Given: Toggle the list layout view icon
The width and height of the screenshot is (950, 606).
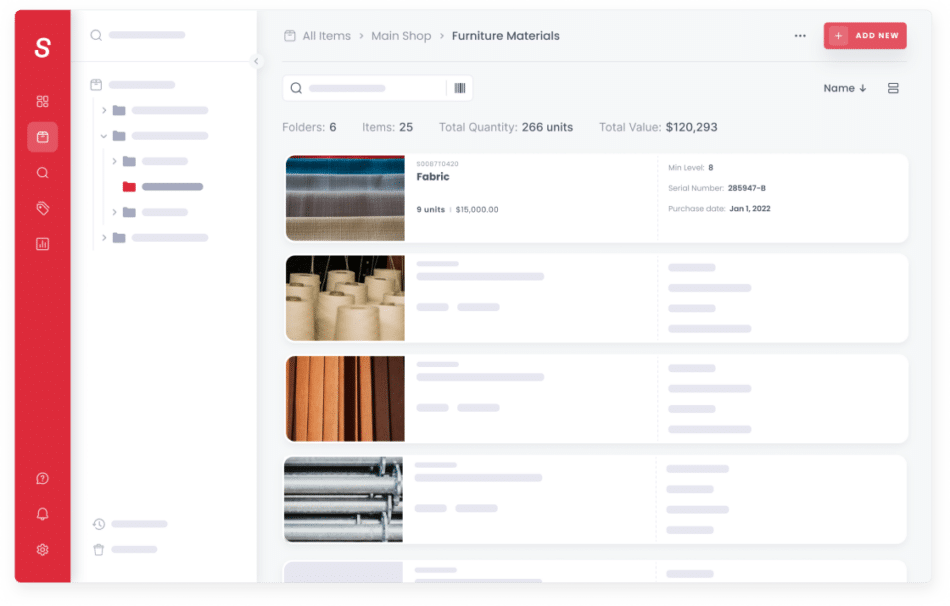Looking at the screenshot, I should pos(893,88).
